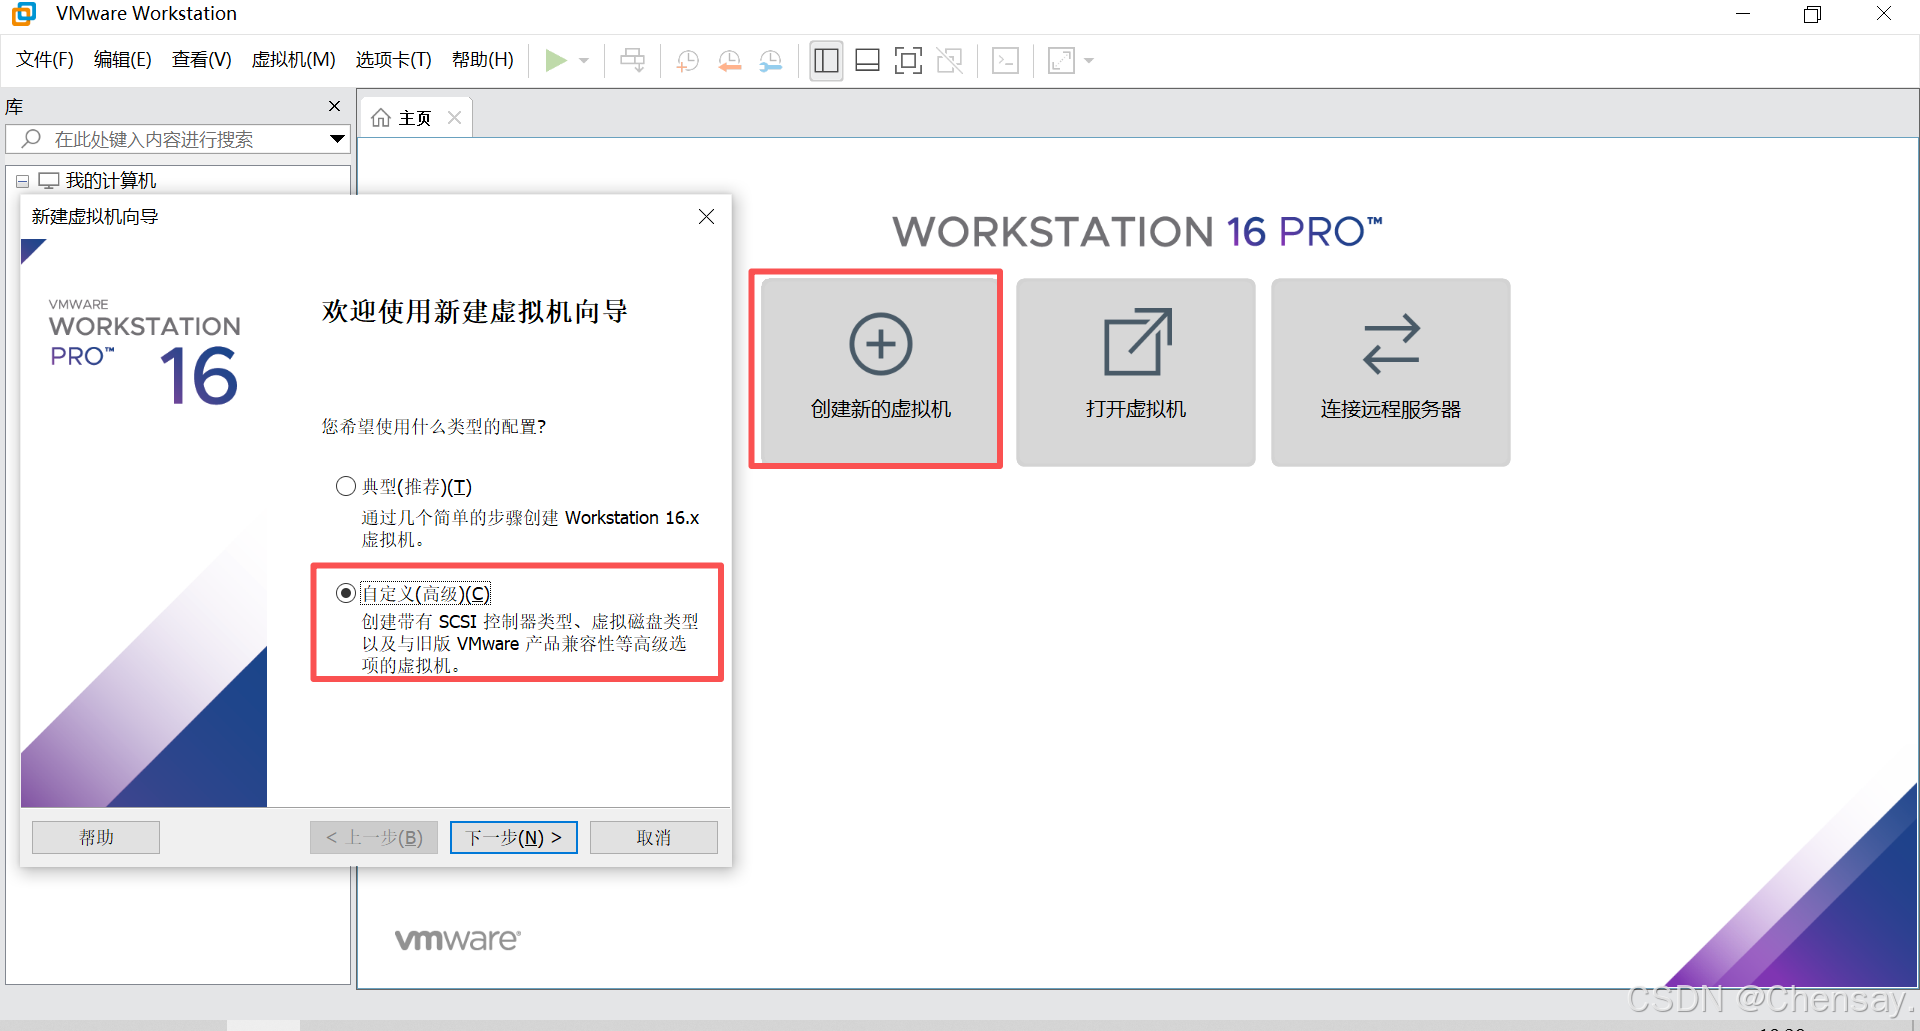Image resolution: width=1920 pixels, height=1031 pixels.
Task: Click the 连接远程服务器 tile
Action: [1390, 372]
